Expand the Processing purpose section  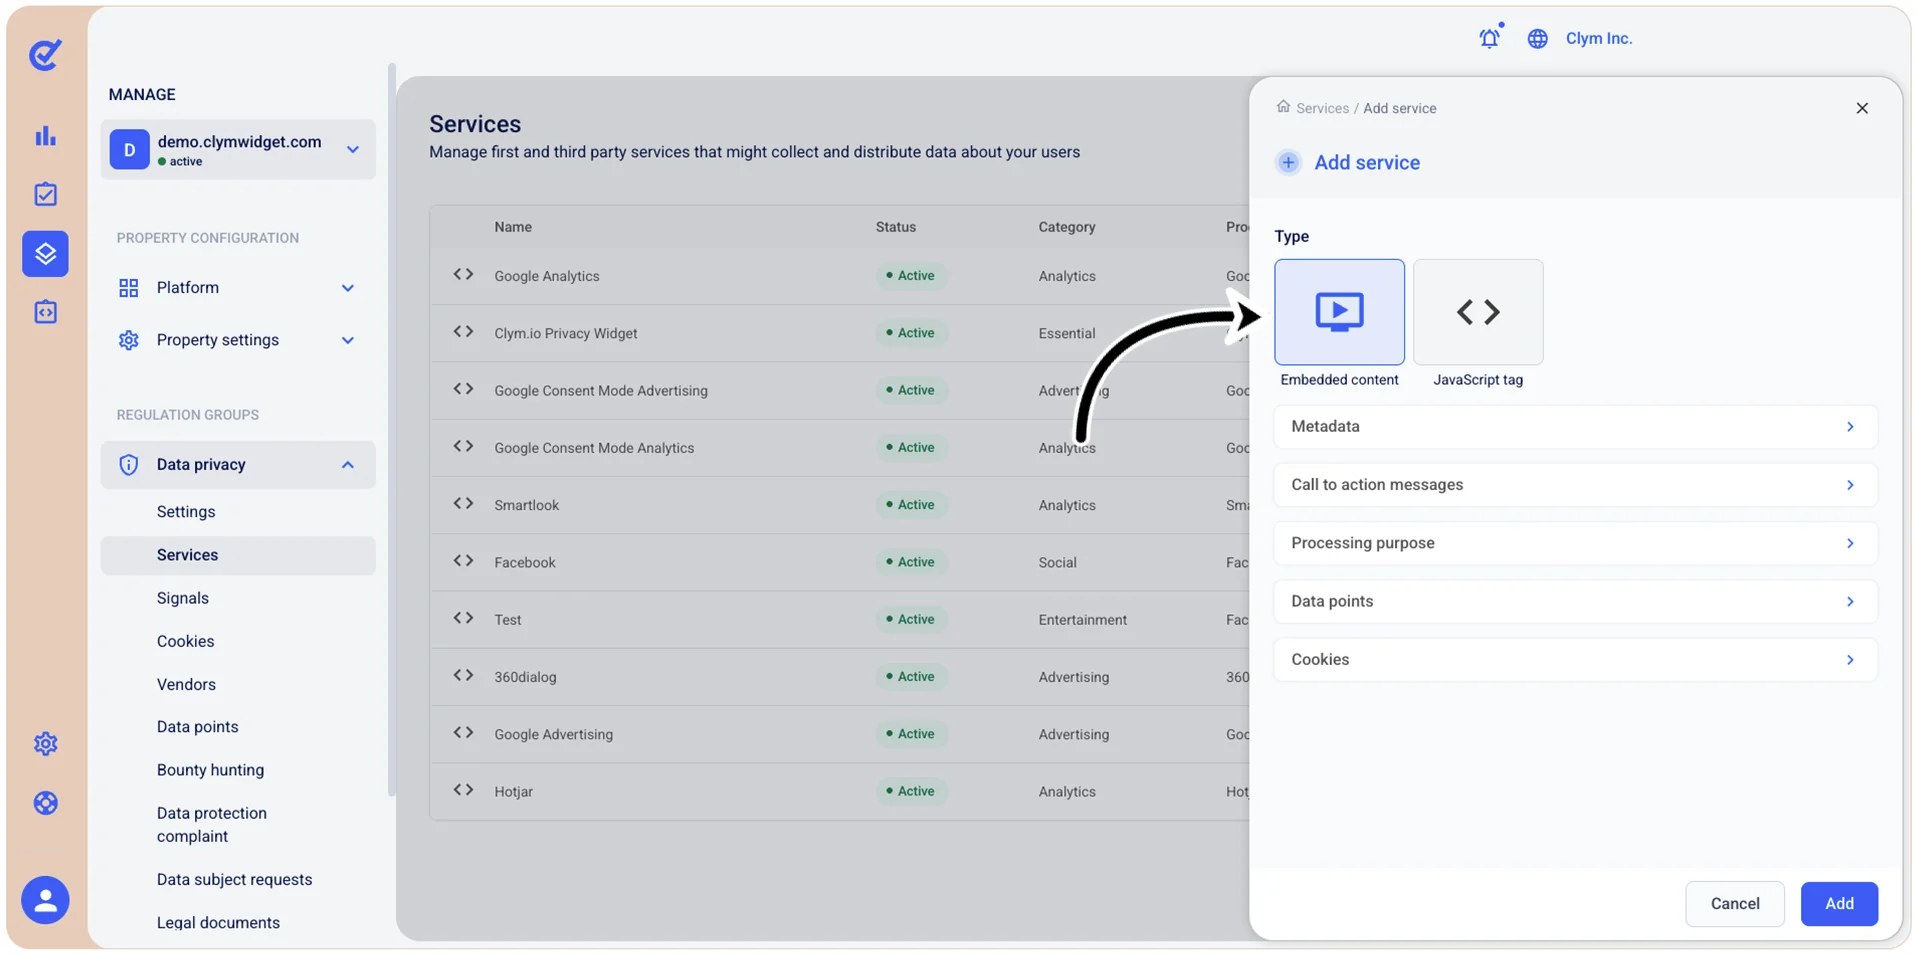(x=1575, y=543)
